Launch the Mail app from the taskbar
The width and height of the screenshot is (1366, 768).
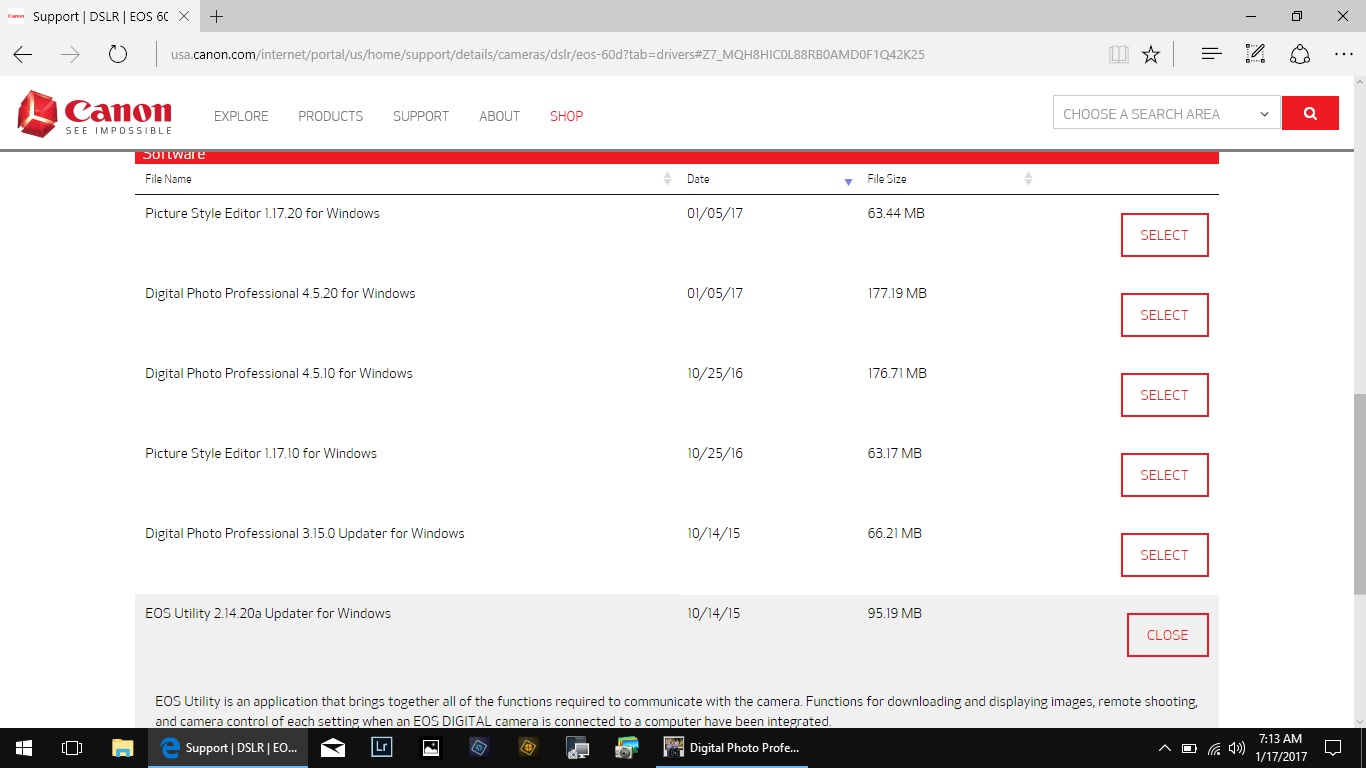333,747
